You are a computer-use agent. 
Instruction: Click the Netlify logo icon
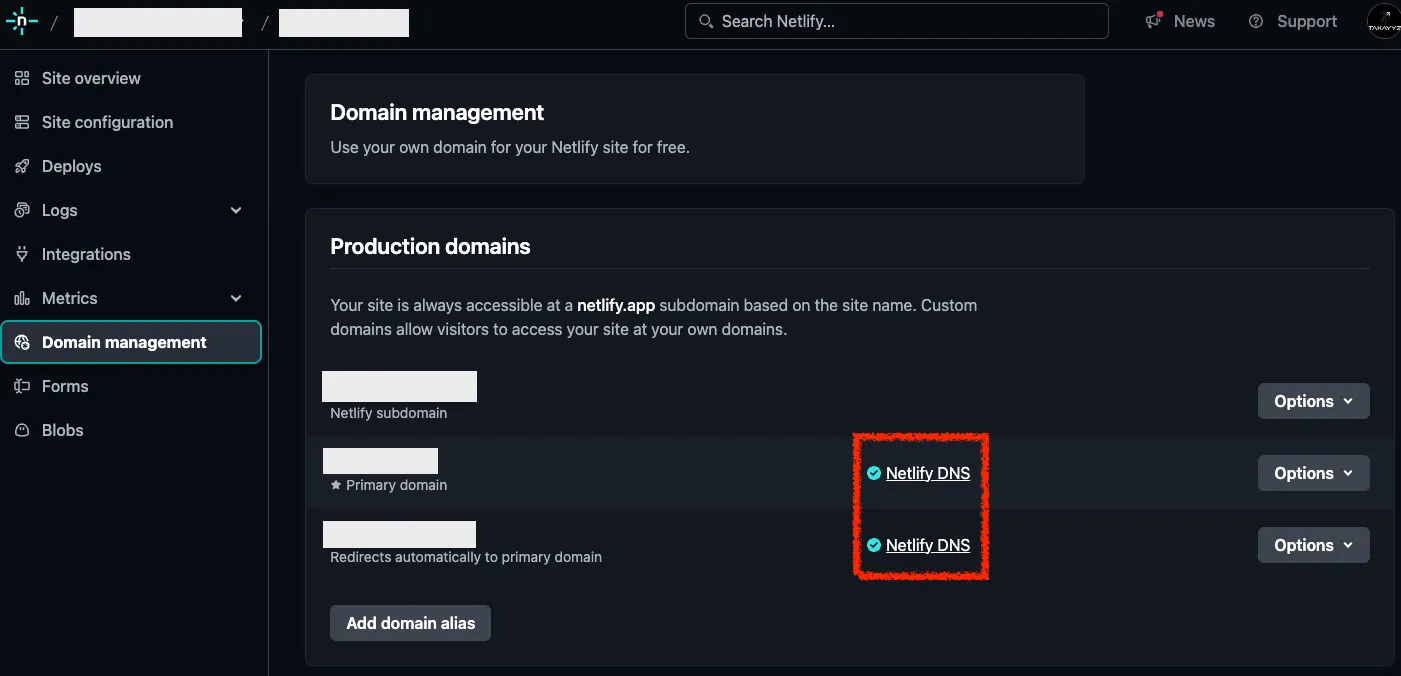21,21
